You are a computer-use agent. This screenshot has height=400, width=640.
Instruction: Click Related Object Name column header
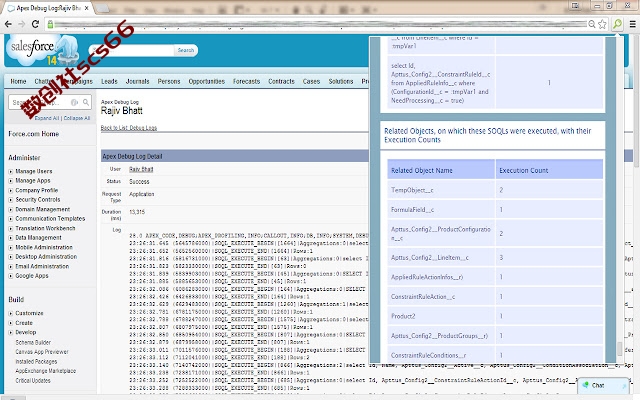tap(441, 170)
